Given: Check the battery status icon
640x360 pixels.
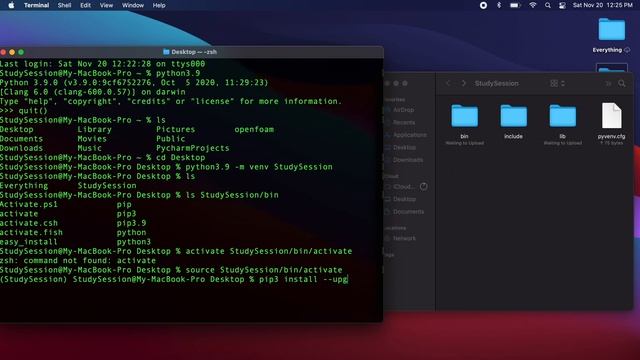Looking at the screenshot, I should coord(515,5).
